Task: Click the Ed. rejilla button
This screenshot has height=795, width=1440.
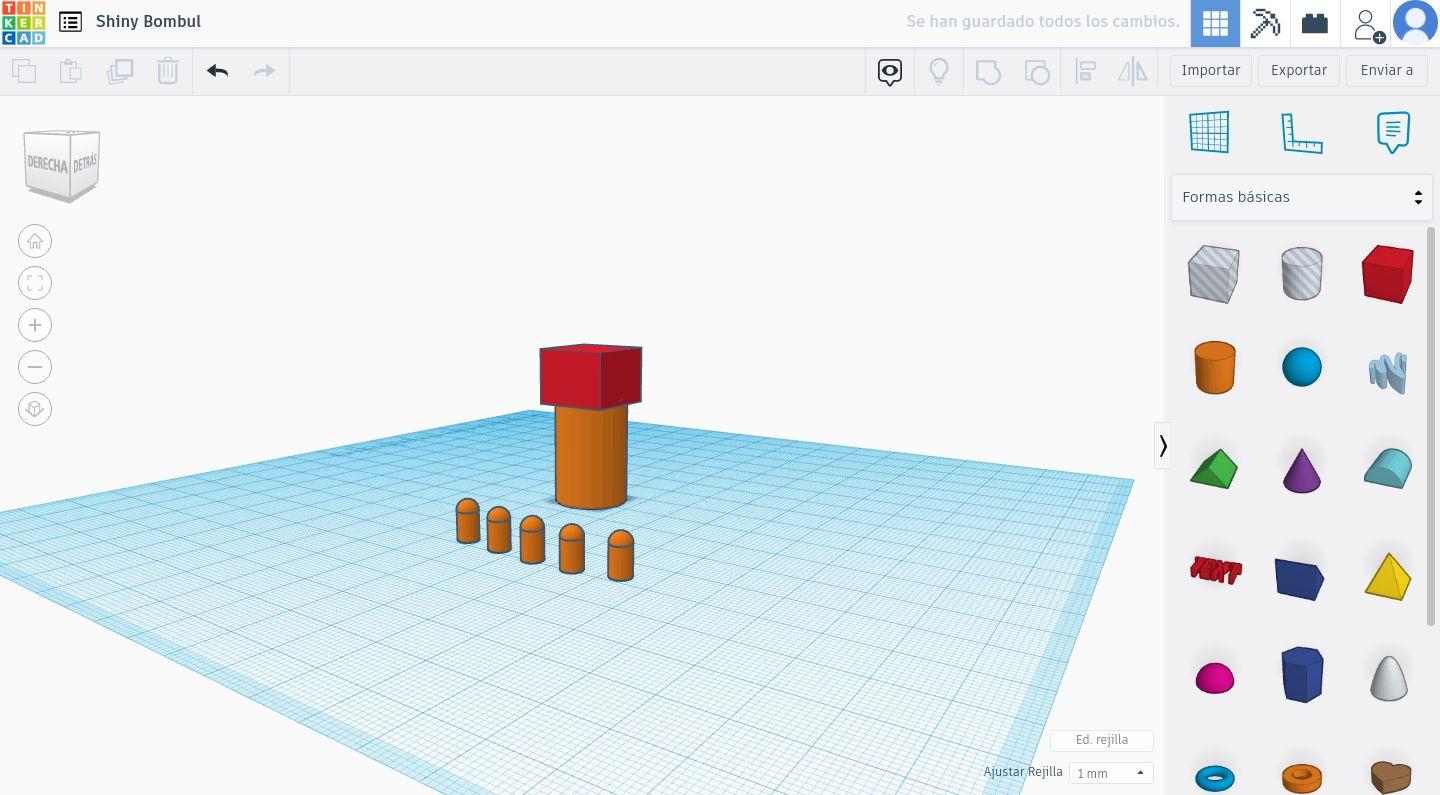Action: pyautogui.click(x=1102, y=740)
